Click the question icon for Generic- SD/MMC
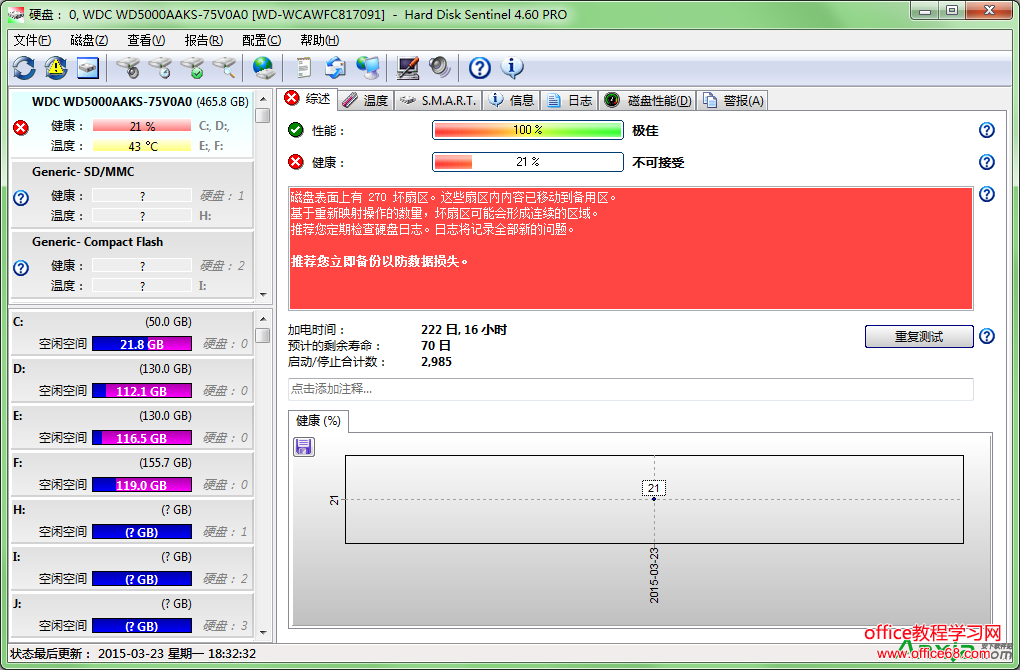The height and width of the screenshot is (670, 1020). 21,198
